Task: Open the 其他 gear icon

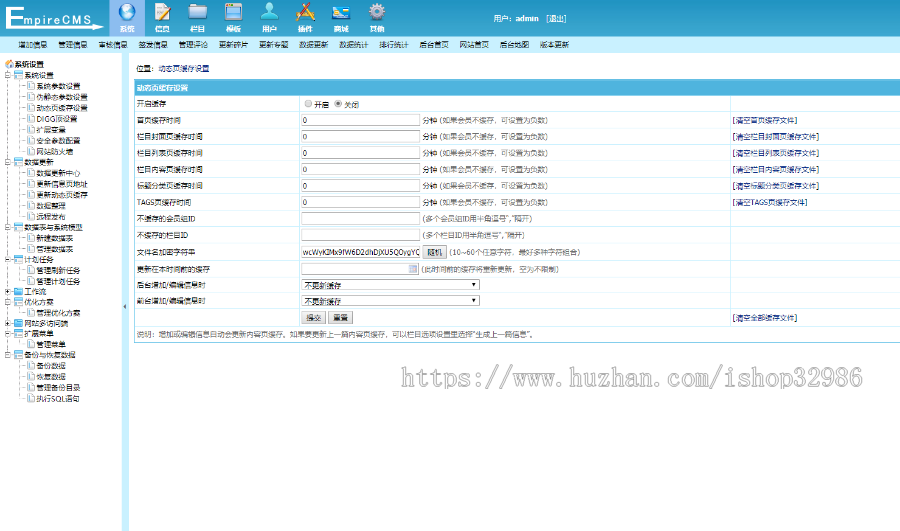Action: point(377,13)
